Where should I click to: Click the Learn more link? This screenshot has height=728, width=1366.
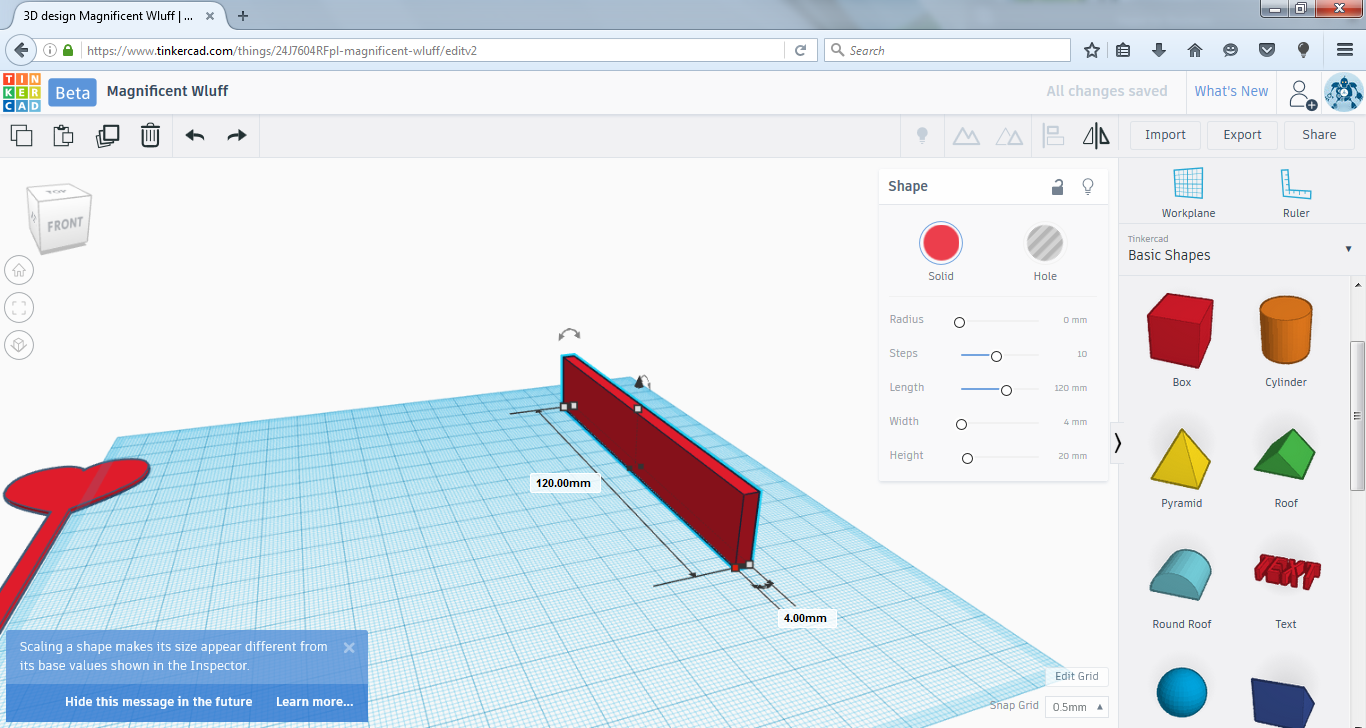coord(314,702)
